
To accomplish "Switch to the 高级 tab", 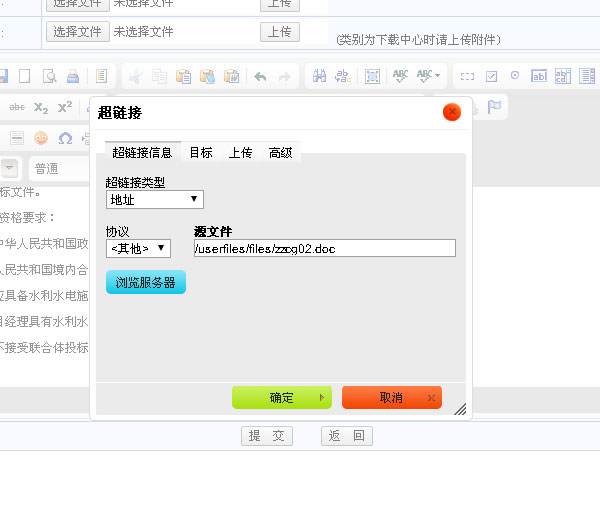I will tap(280, 152).
